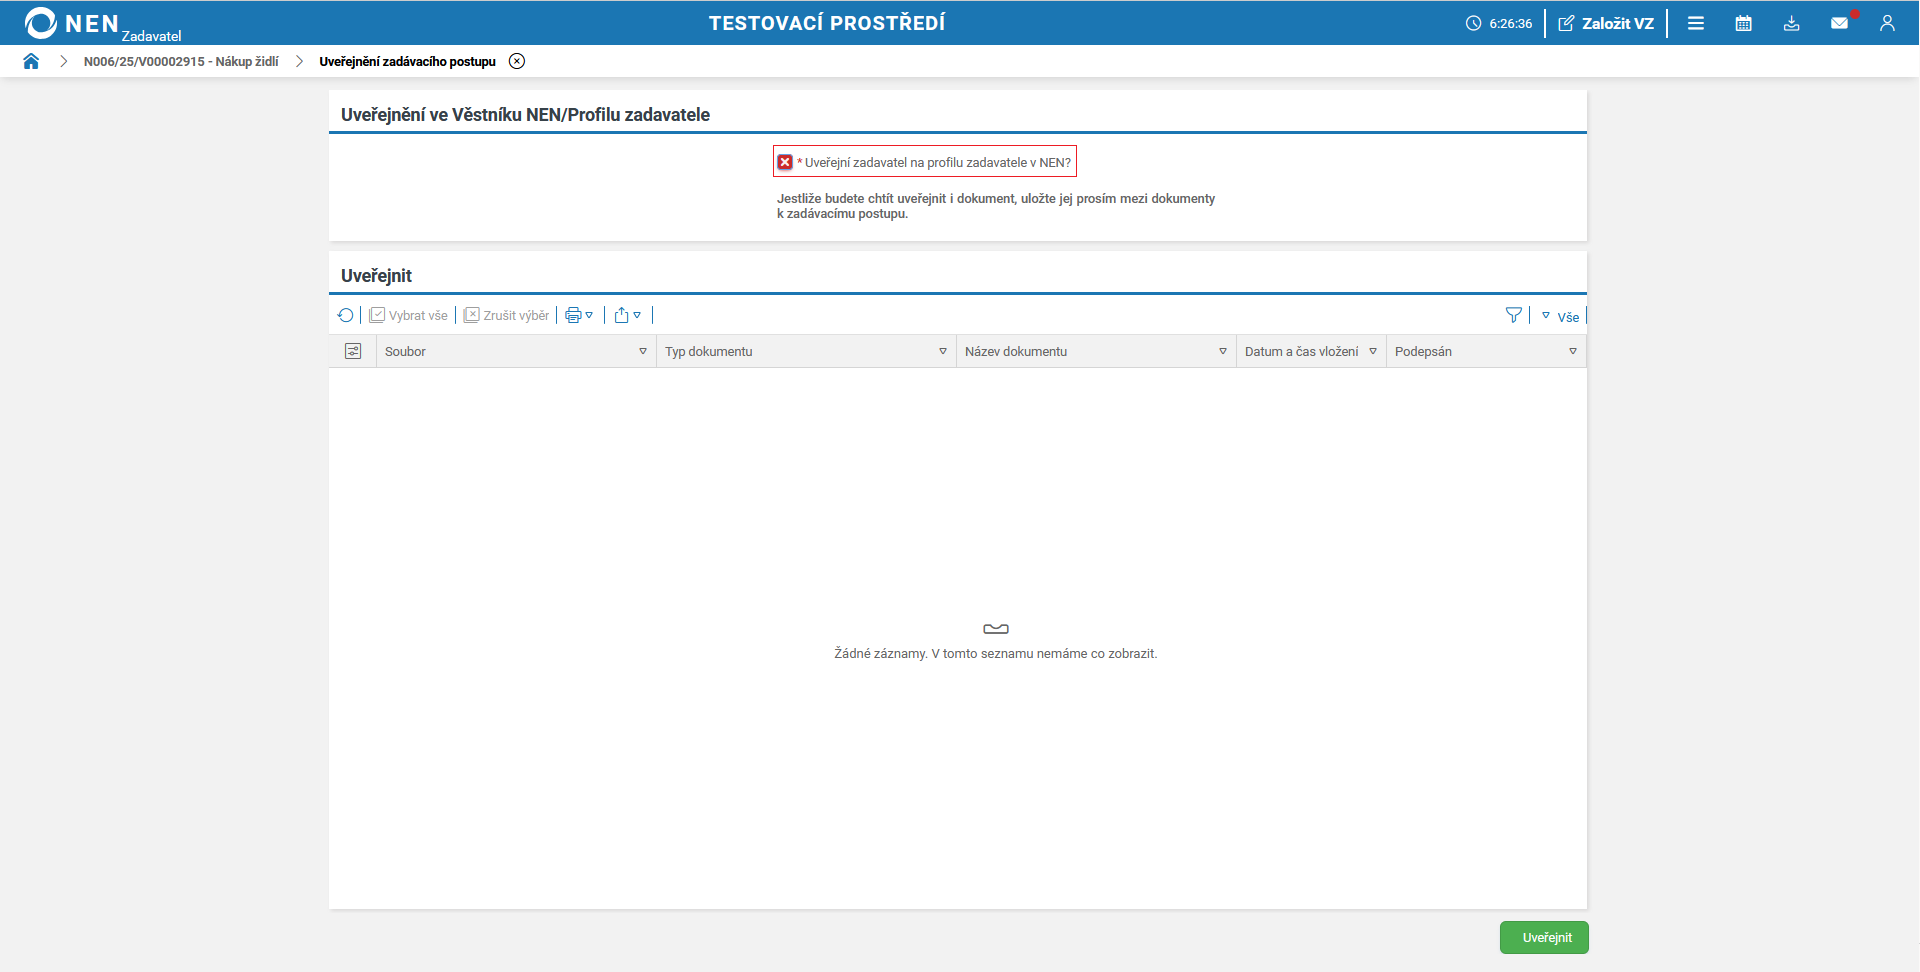
Task: Open the export dropdown in toolbar
Action: click(628, 315)
